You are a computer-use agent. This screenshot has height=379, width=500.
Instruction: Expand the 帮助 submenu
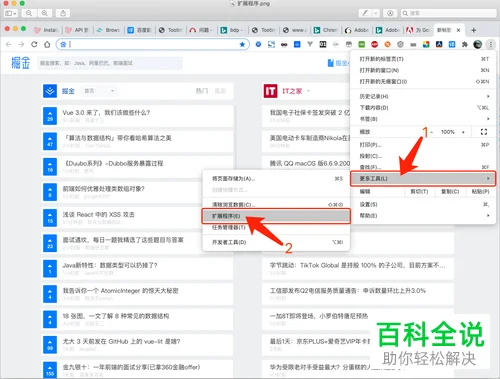coord(423,216)
